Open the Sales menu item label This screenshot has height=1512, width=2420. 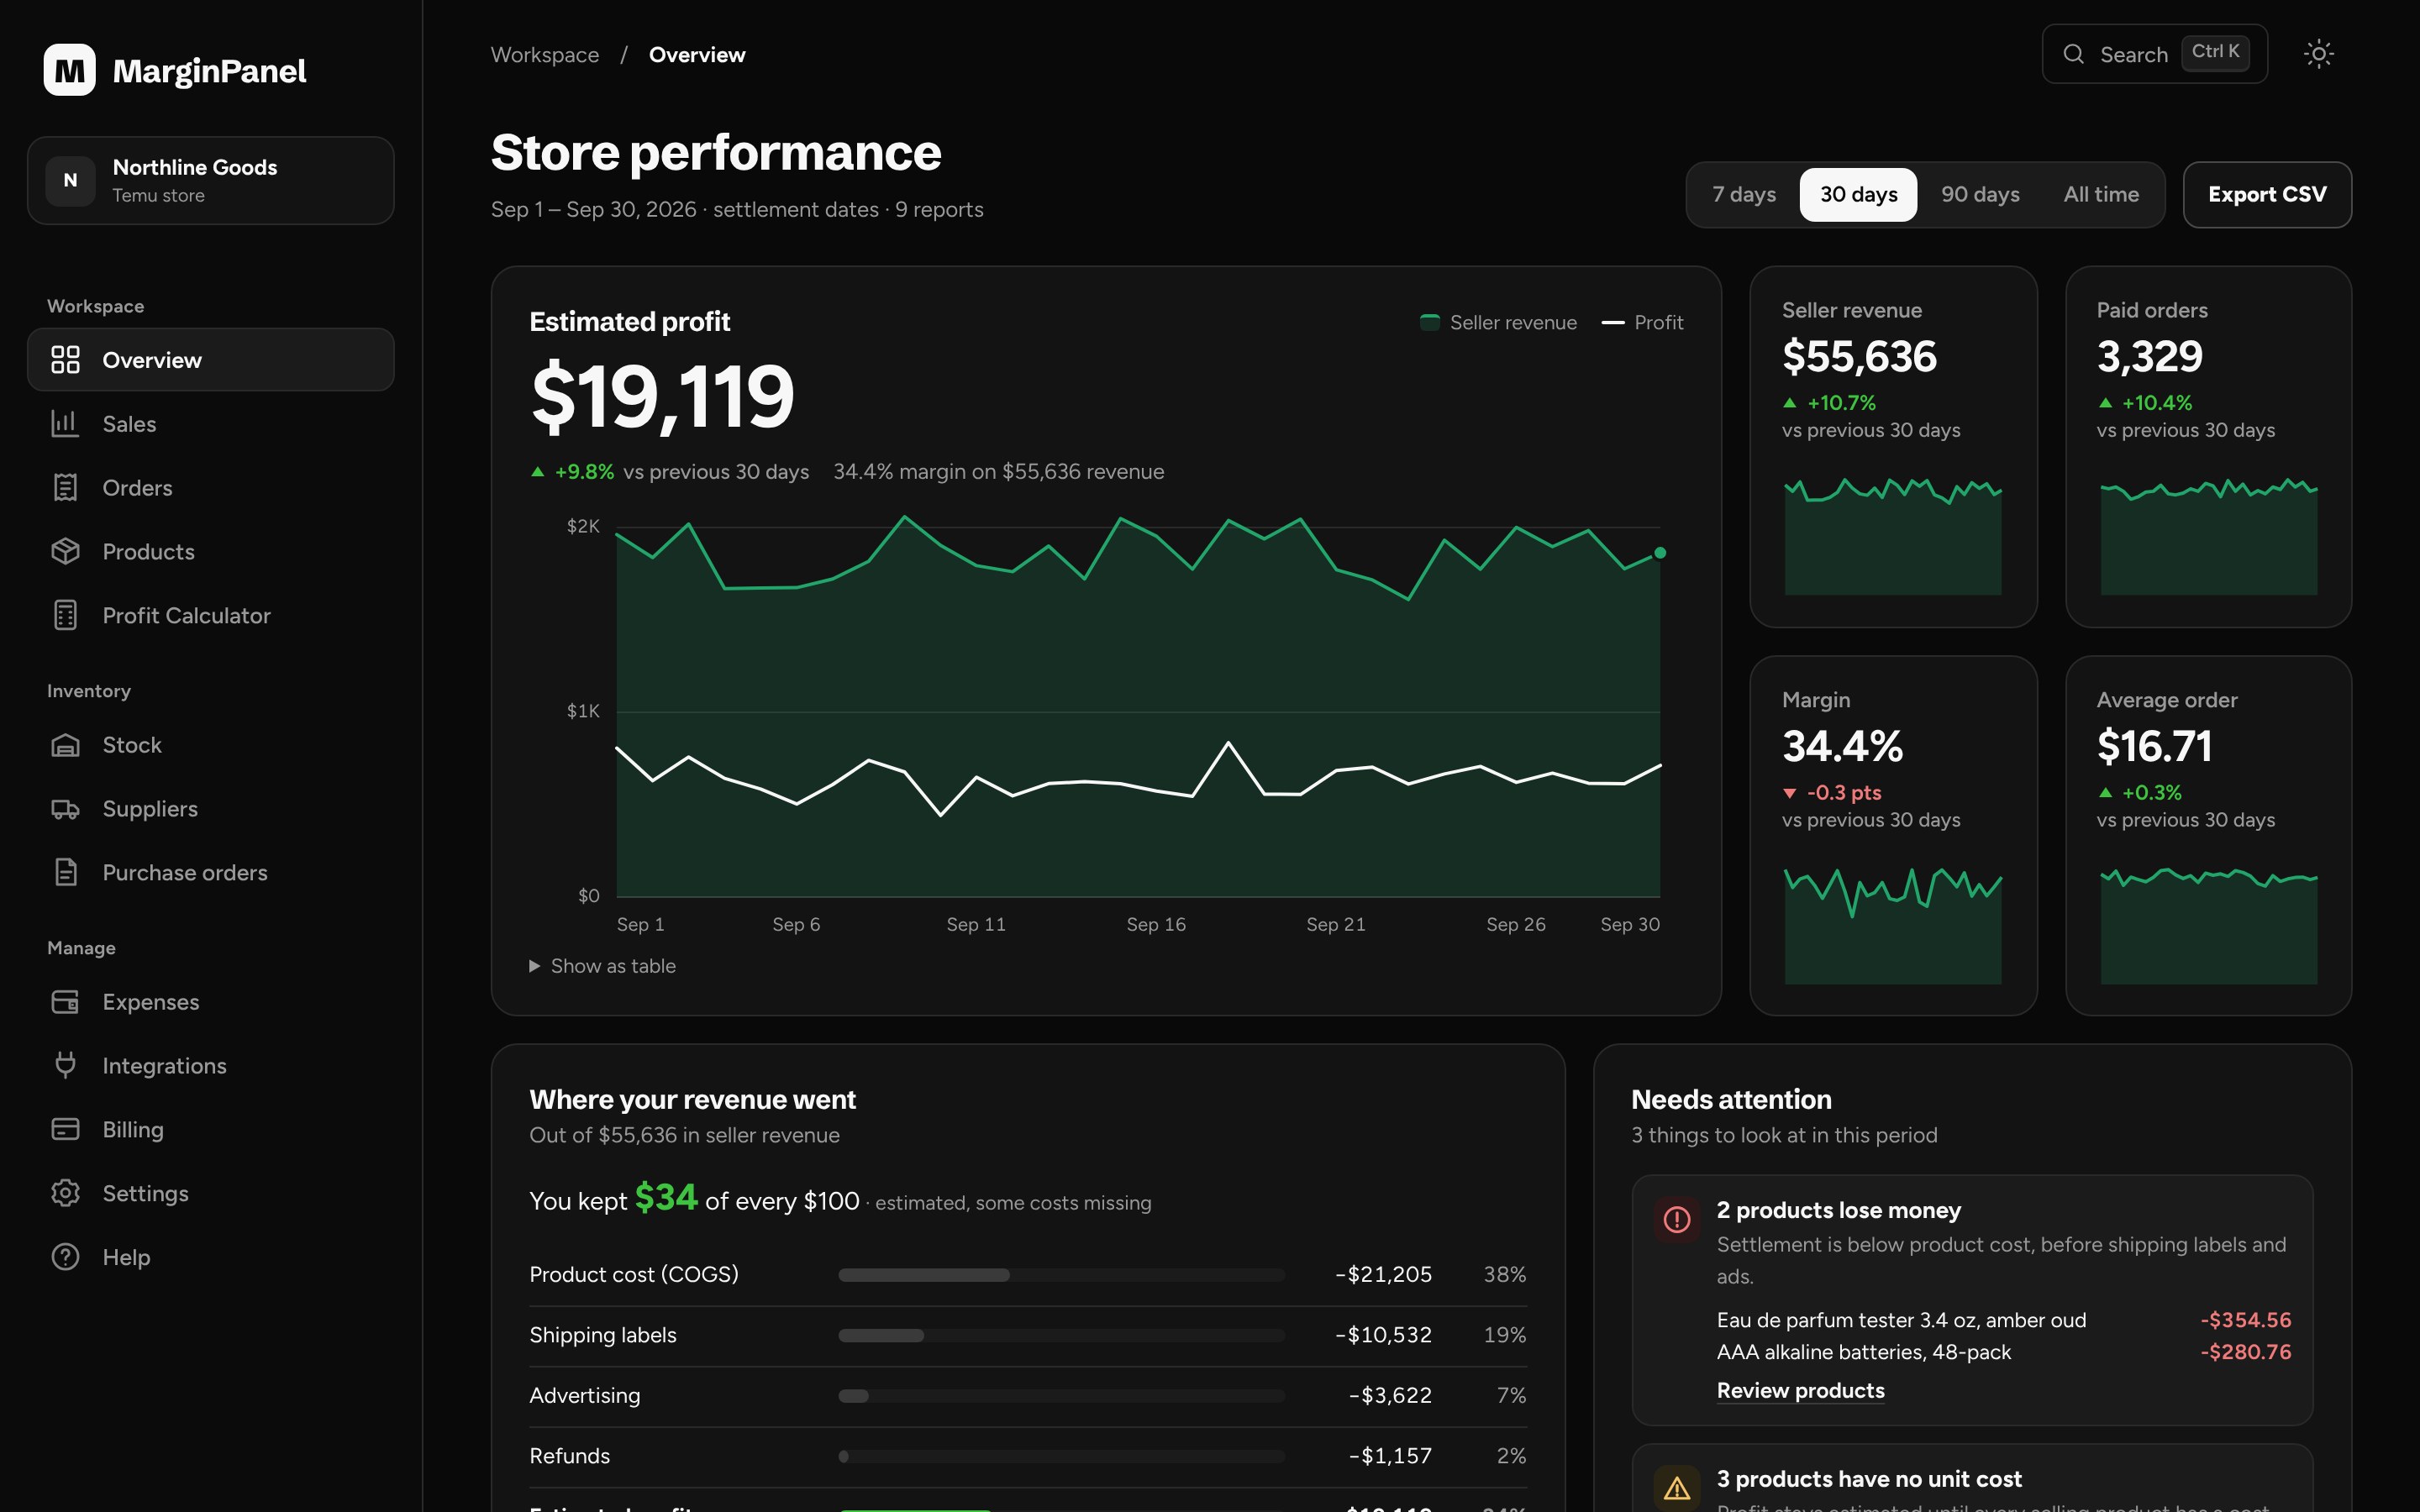click(x=129, y=424)
